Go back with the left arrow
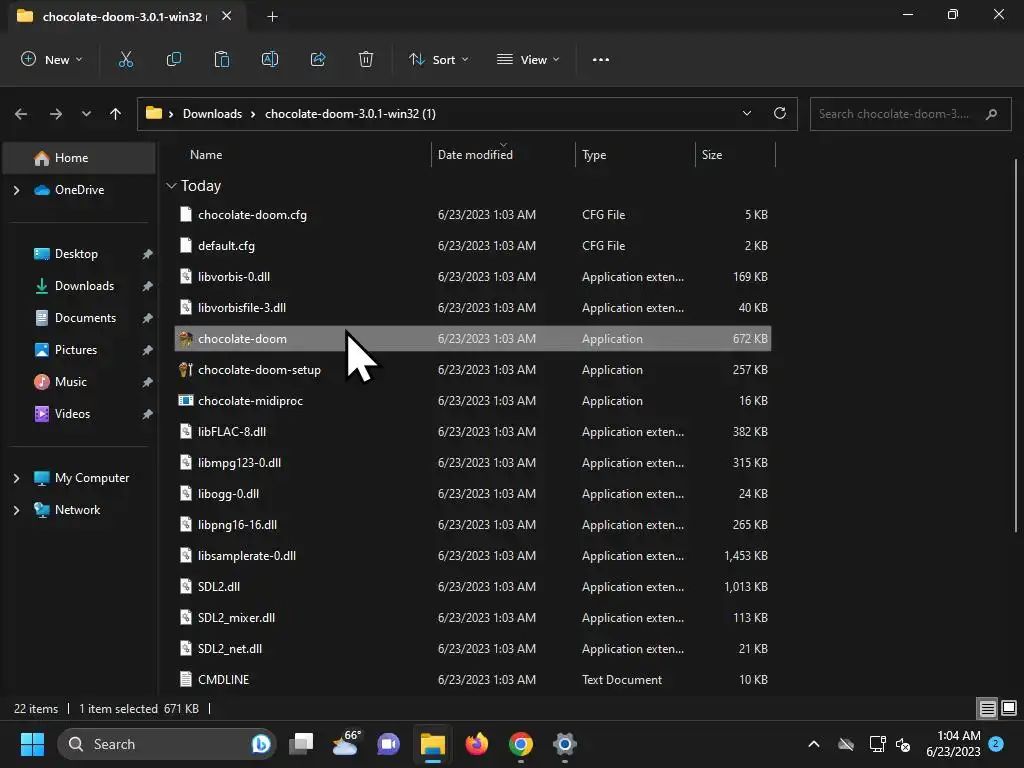This screenshot has height=768, width=1024. pos(21,114)
